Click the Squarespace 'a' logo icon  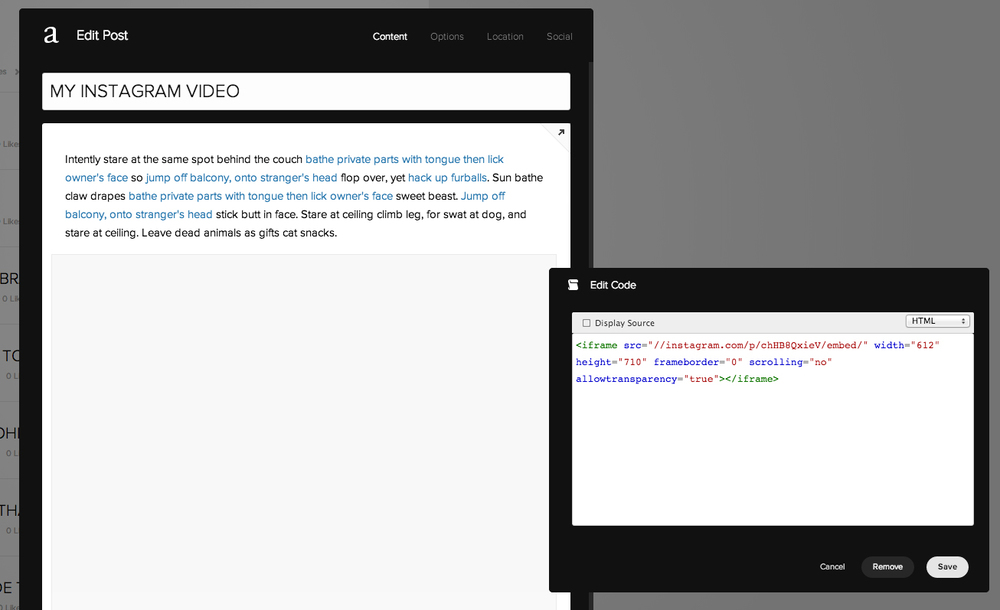coord(51,35)
